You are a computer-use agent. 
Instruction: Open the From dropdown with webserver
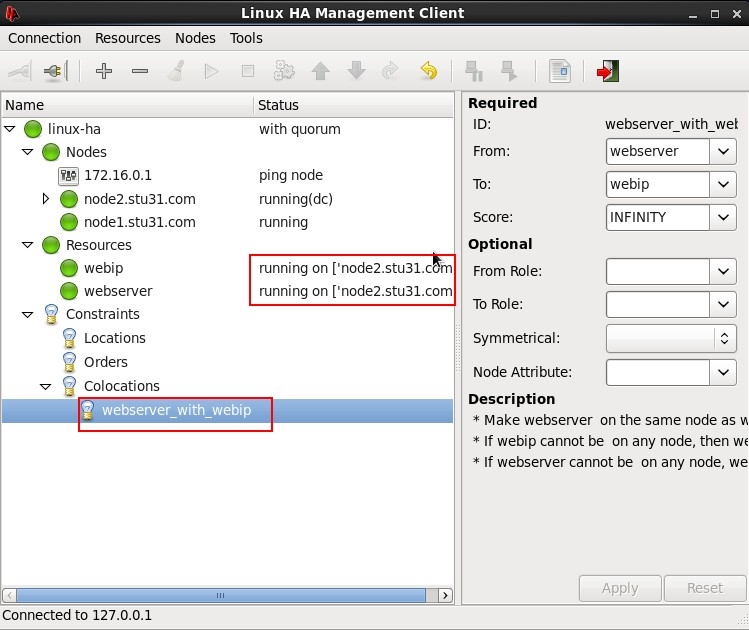coord(723,151)
